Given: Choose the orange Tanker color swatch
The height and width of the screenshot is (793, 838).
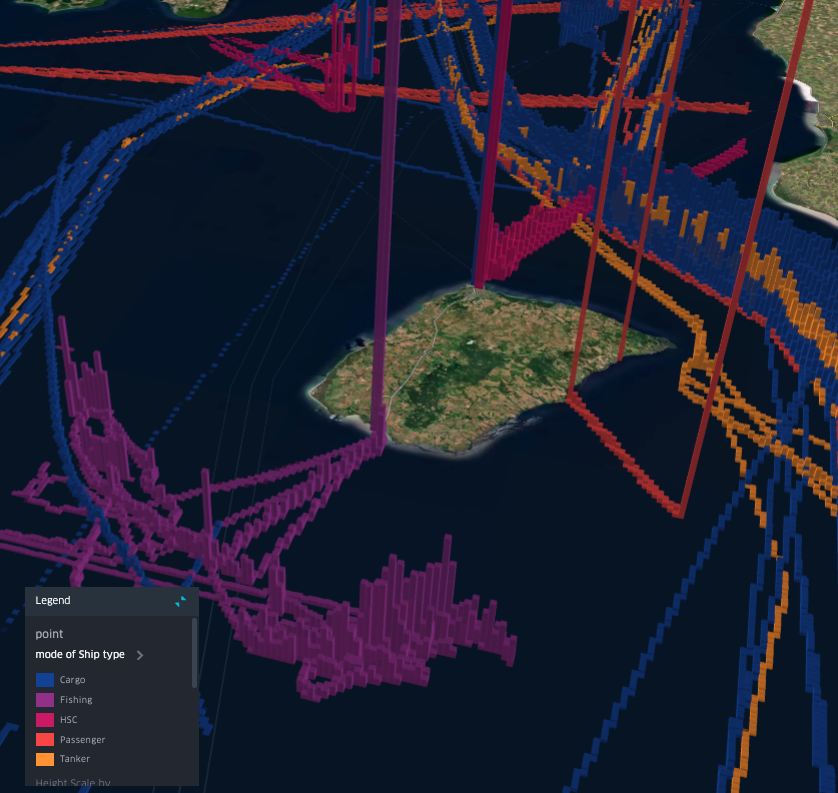Looking at the screenshot, I should (x=44, y=760).
